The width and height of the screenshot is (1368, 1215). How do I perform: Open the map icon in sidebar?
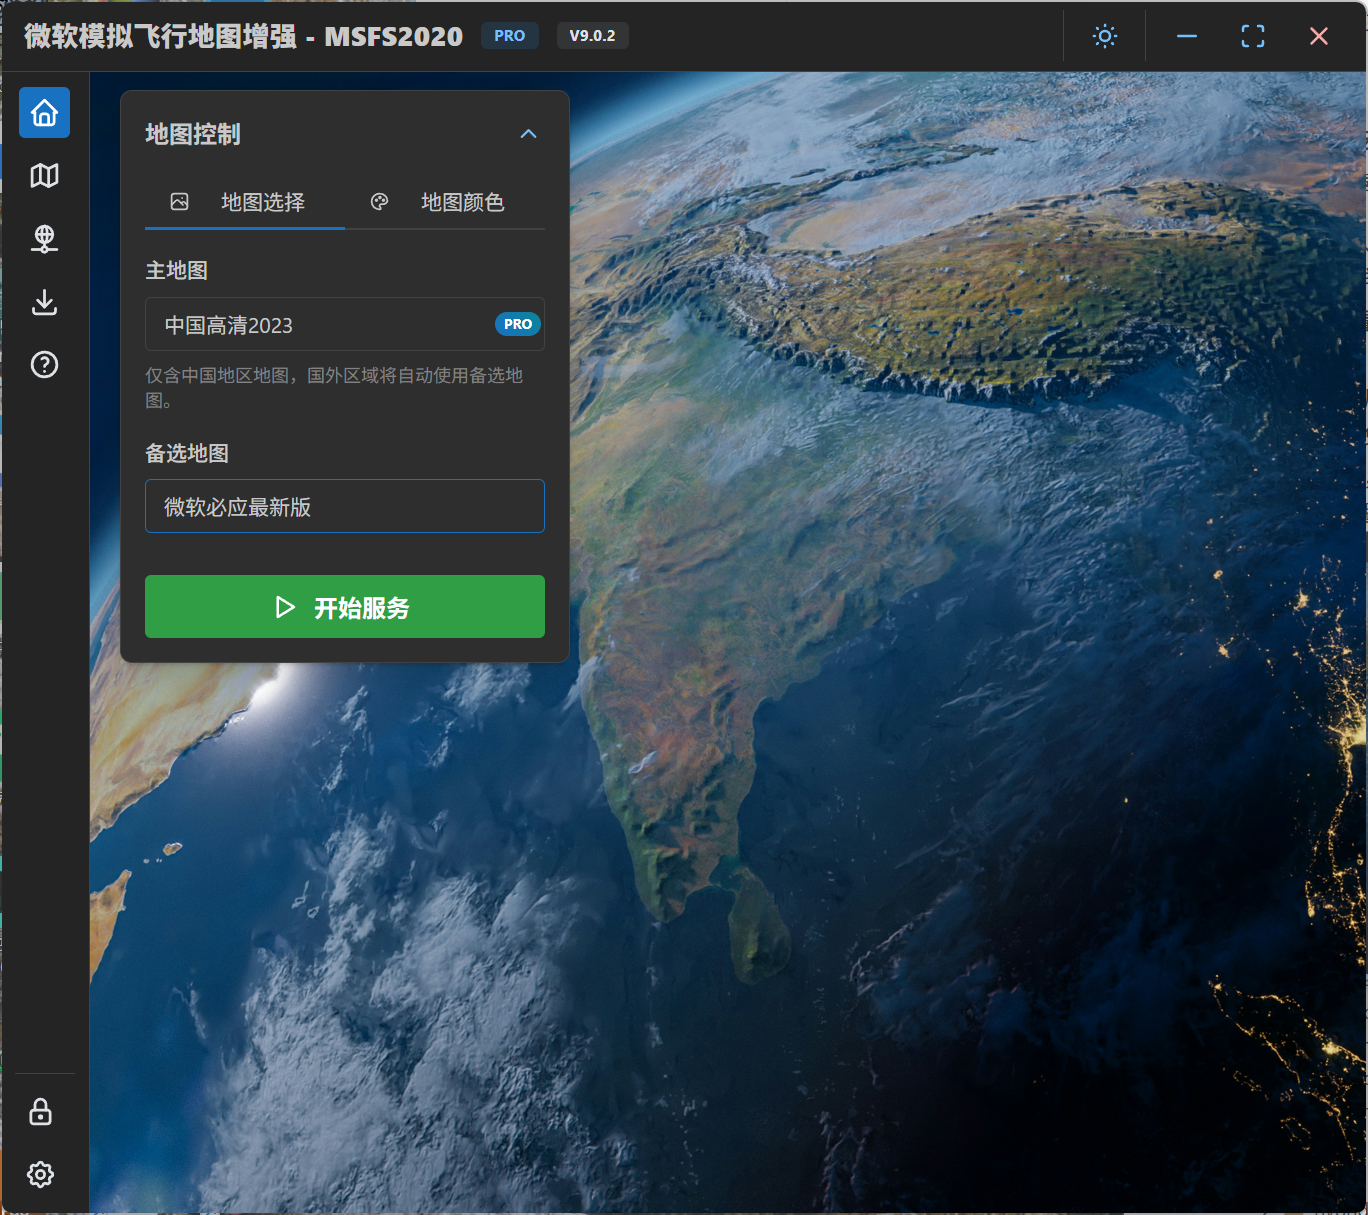pos(44,176)
